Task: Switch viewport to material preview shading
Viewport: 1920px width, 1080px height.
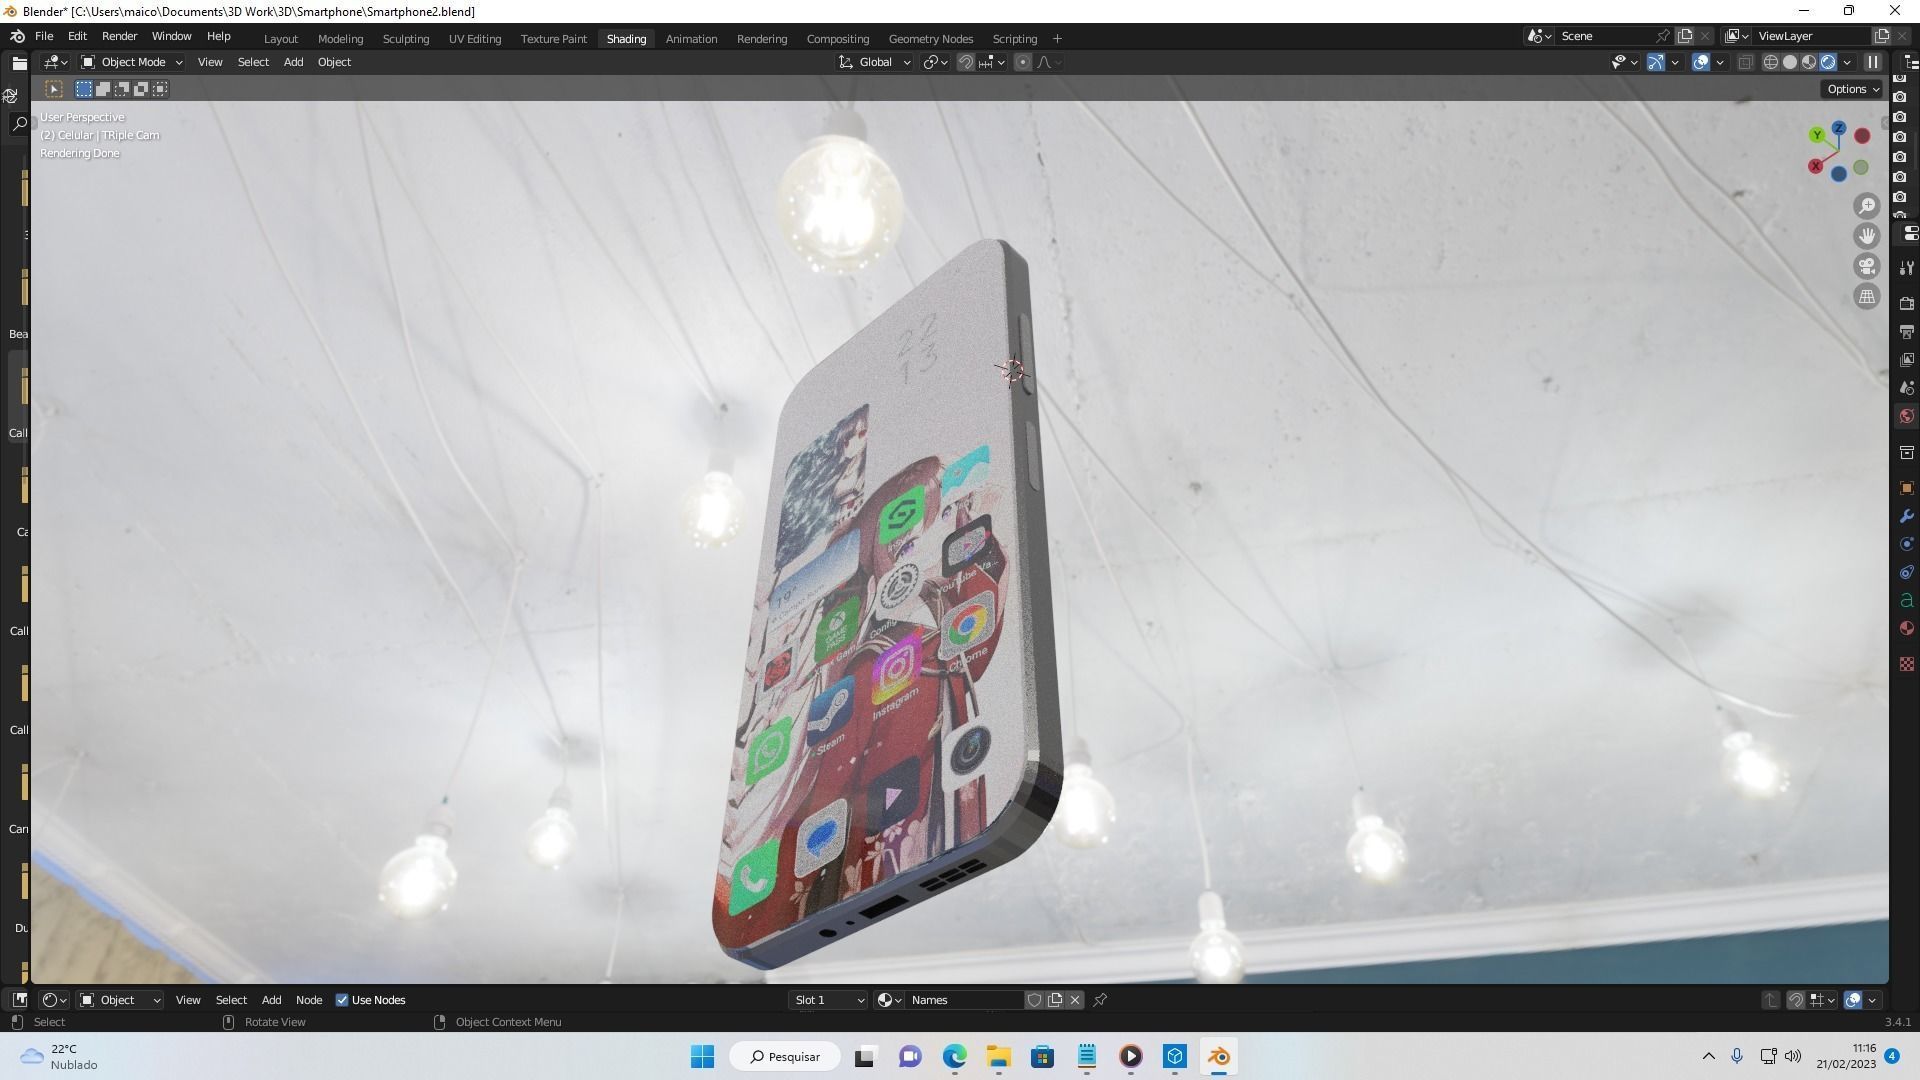Action: tap(1809, 62)
